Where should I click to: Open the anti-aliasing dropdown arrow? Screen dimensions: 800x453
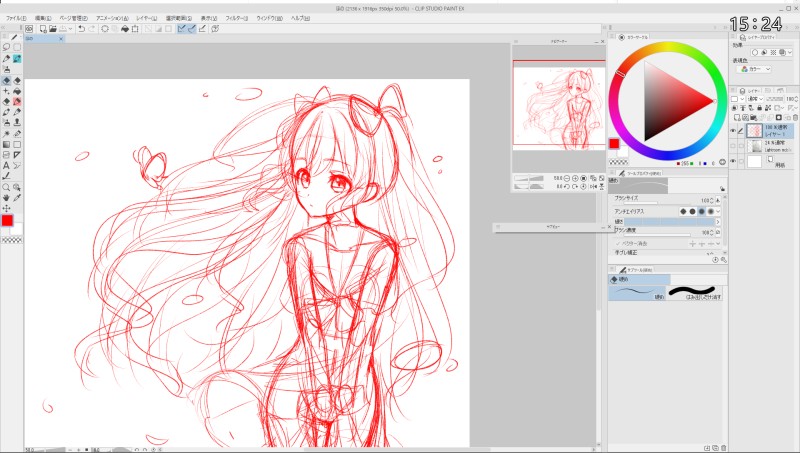click(x=718, y=211)
